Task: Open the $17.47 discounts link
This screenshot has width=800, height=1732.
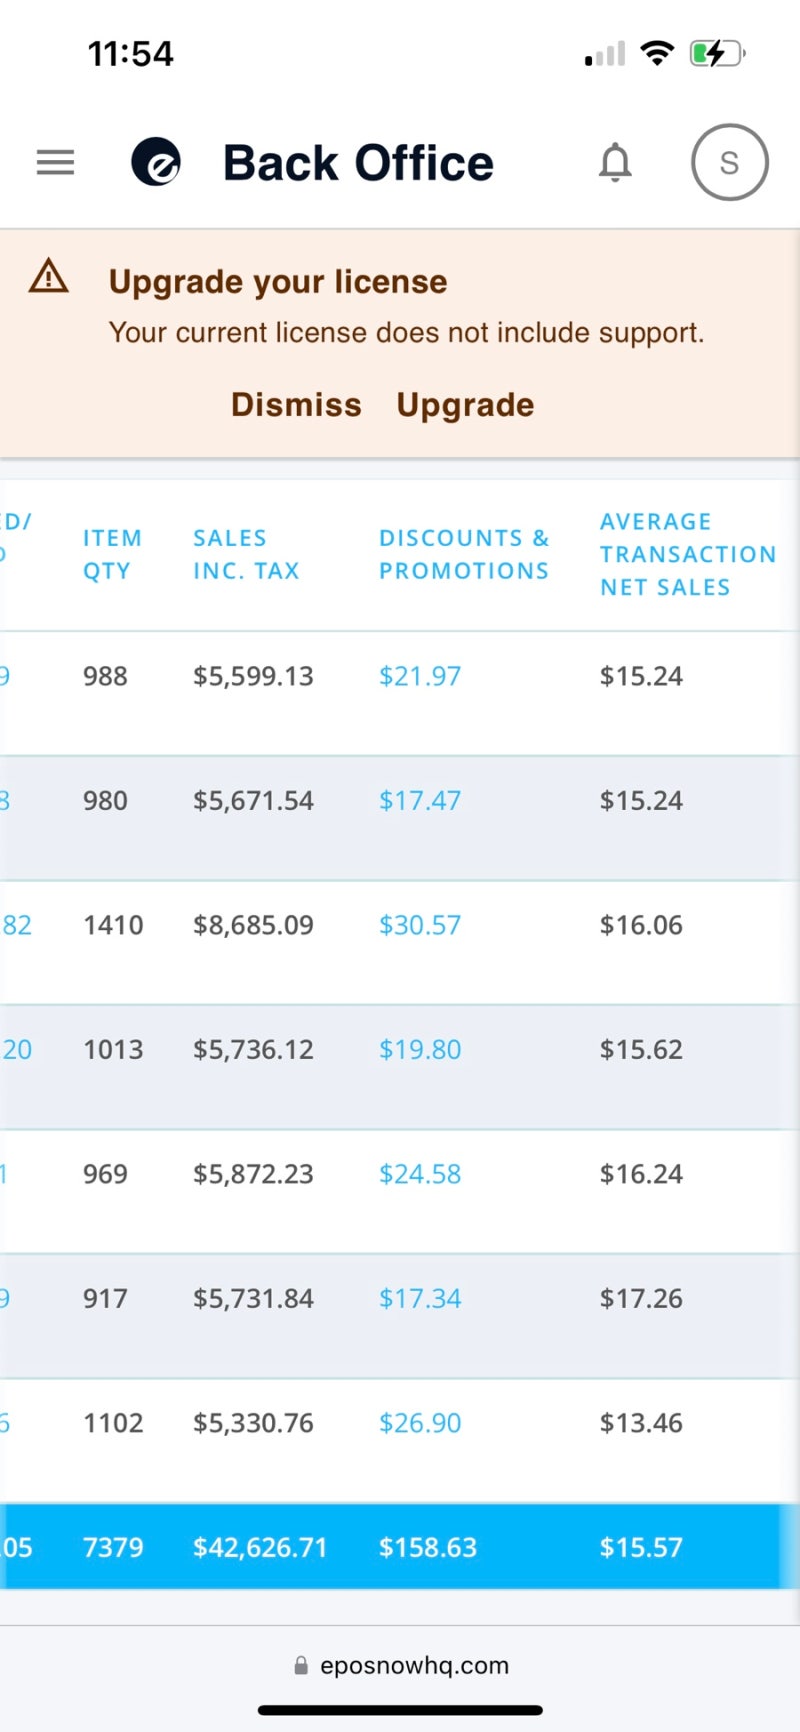Action: pyautogui.click(x=420, y=801)
